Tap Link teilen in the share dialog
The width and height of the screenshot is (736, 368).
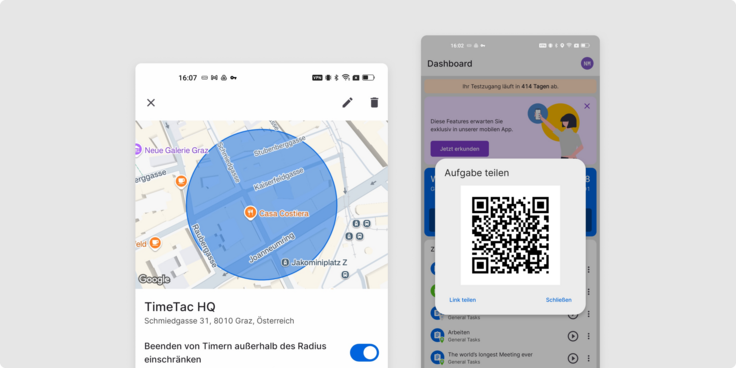point(462,300)
